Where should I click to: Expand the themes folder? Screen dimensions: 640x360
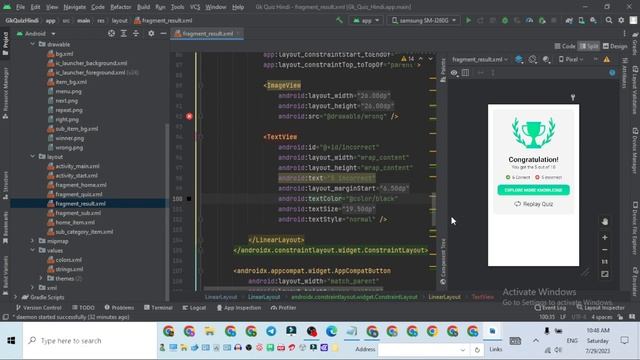click(41, 278)
